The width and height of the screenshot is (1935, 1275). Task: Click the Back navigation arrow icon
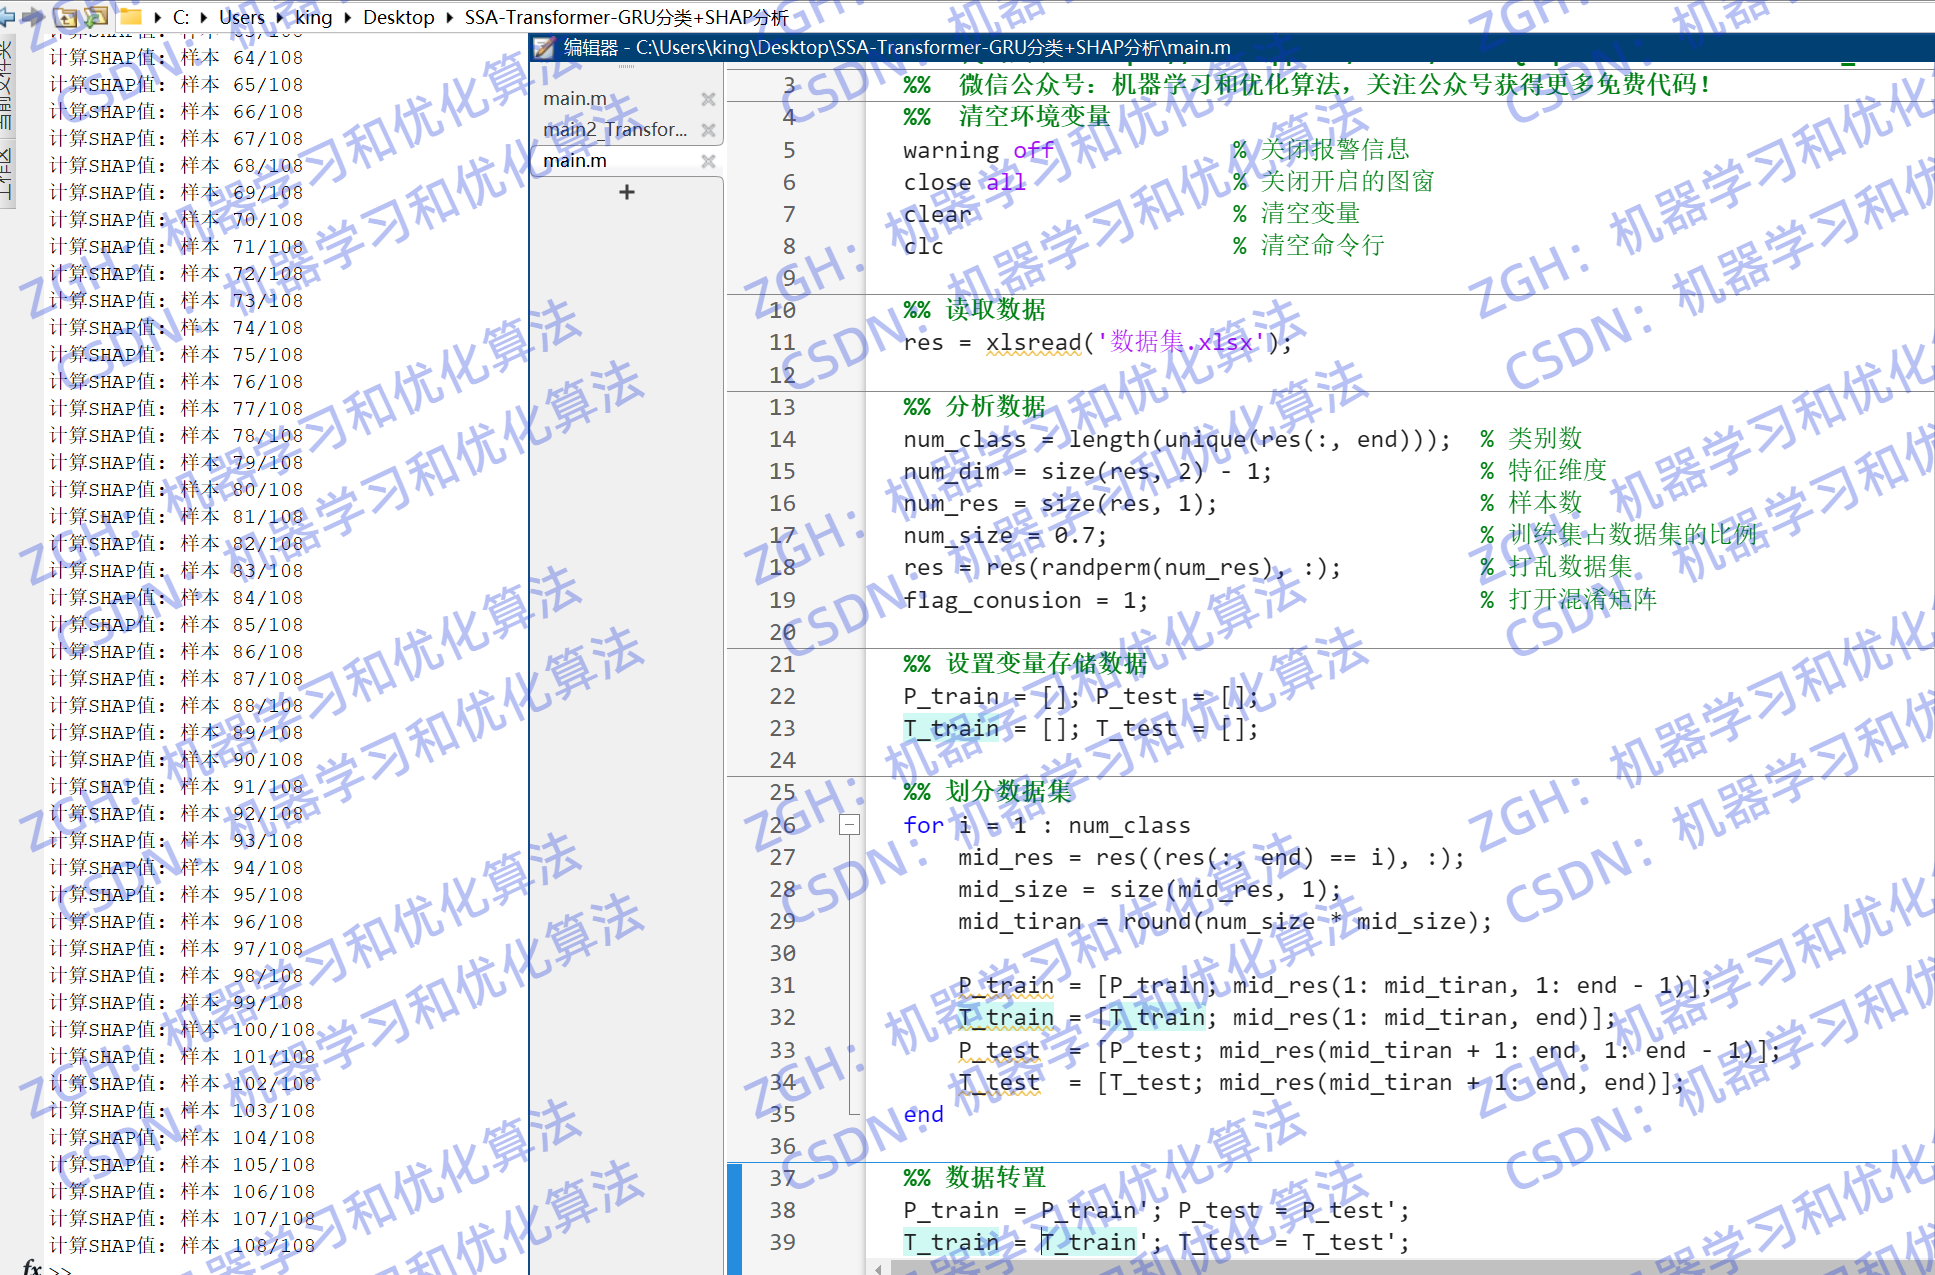(x=7, y=16)
